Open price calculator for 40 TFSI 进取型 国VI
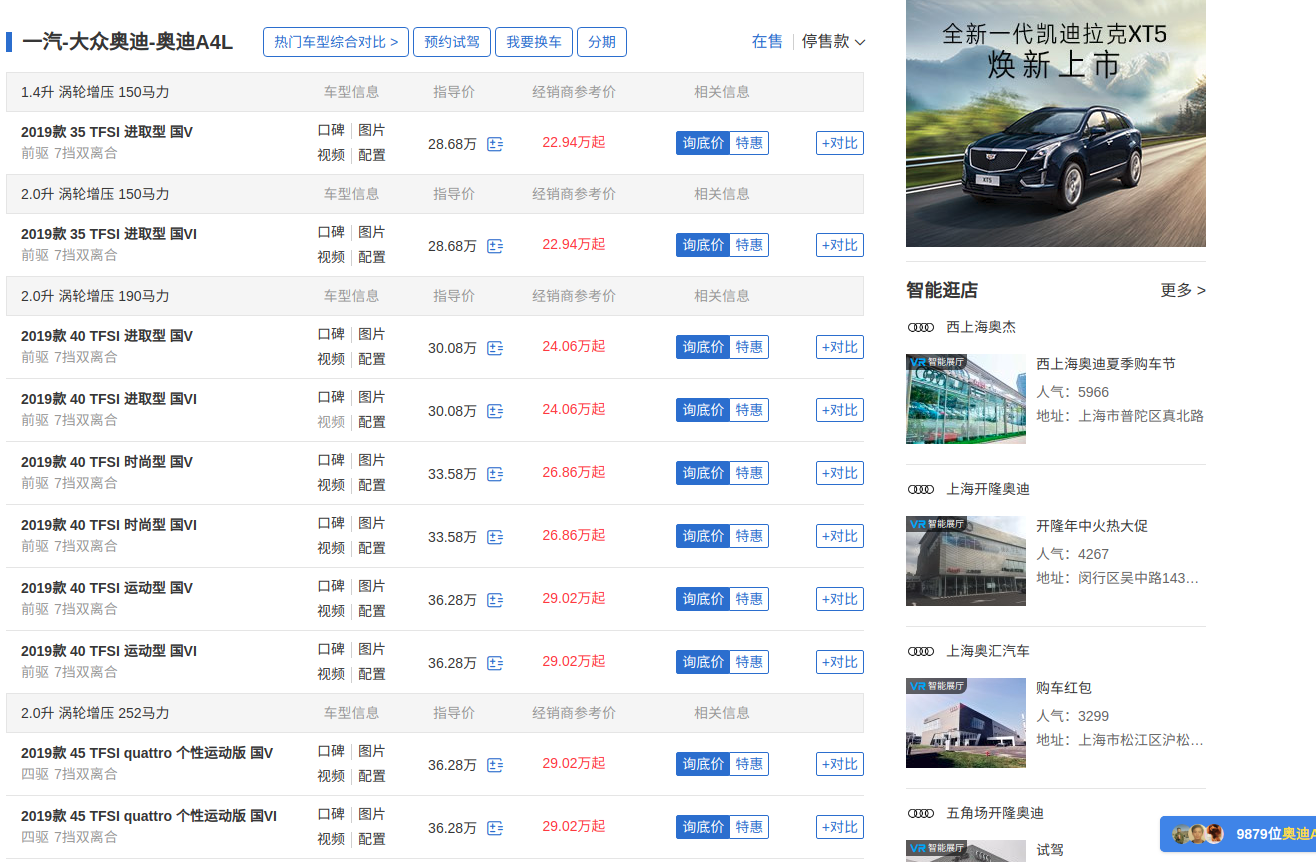 (x=495, y=411)
